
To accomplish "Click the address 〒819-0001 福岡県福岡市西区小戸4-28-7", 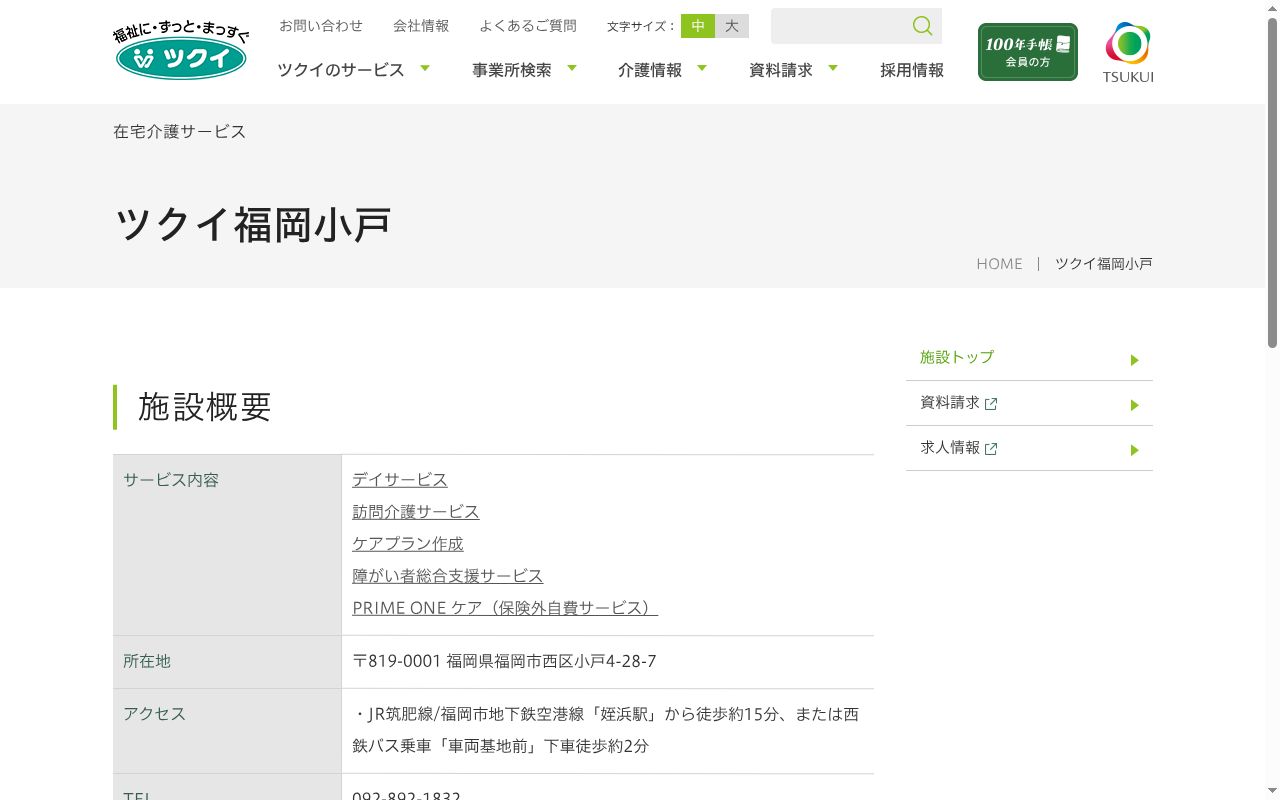I will tap(504, 661).
